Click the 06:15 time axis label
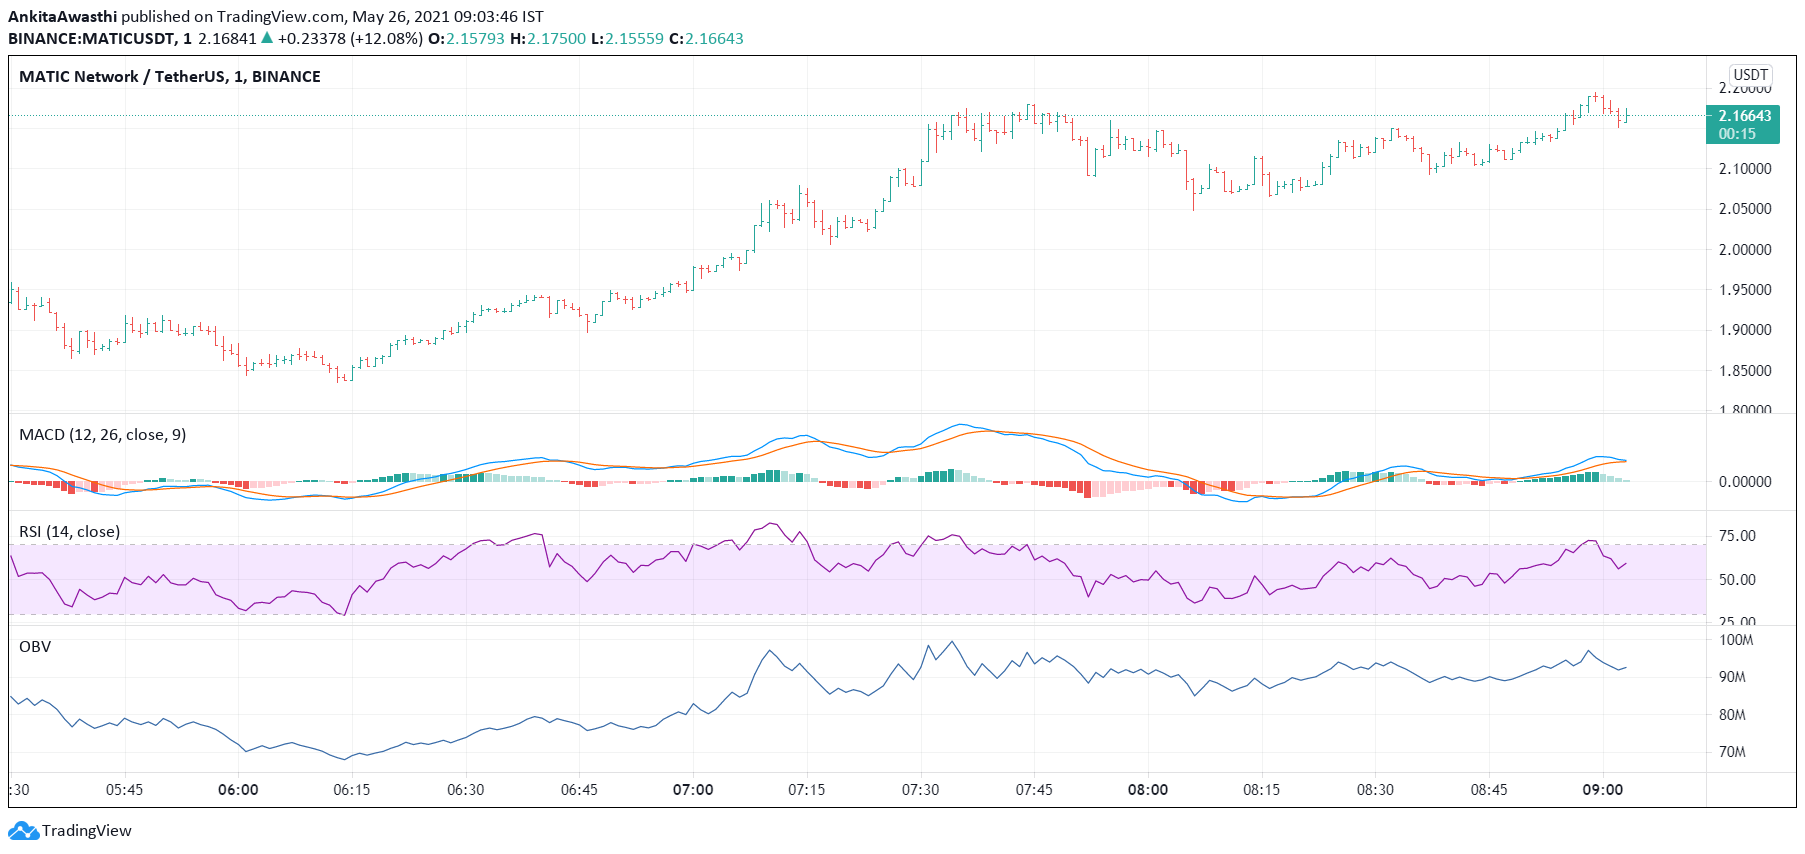 [x=352, y=790]
